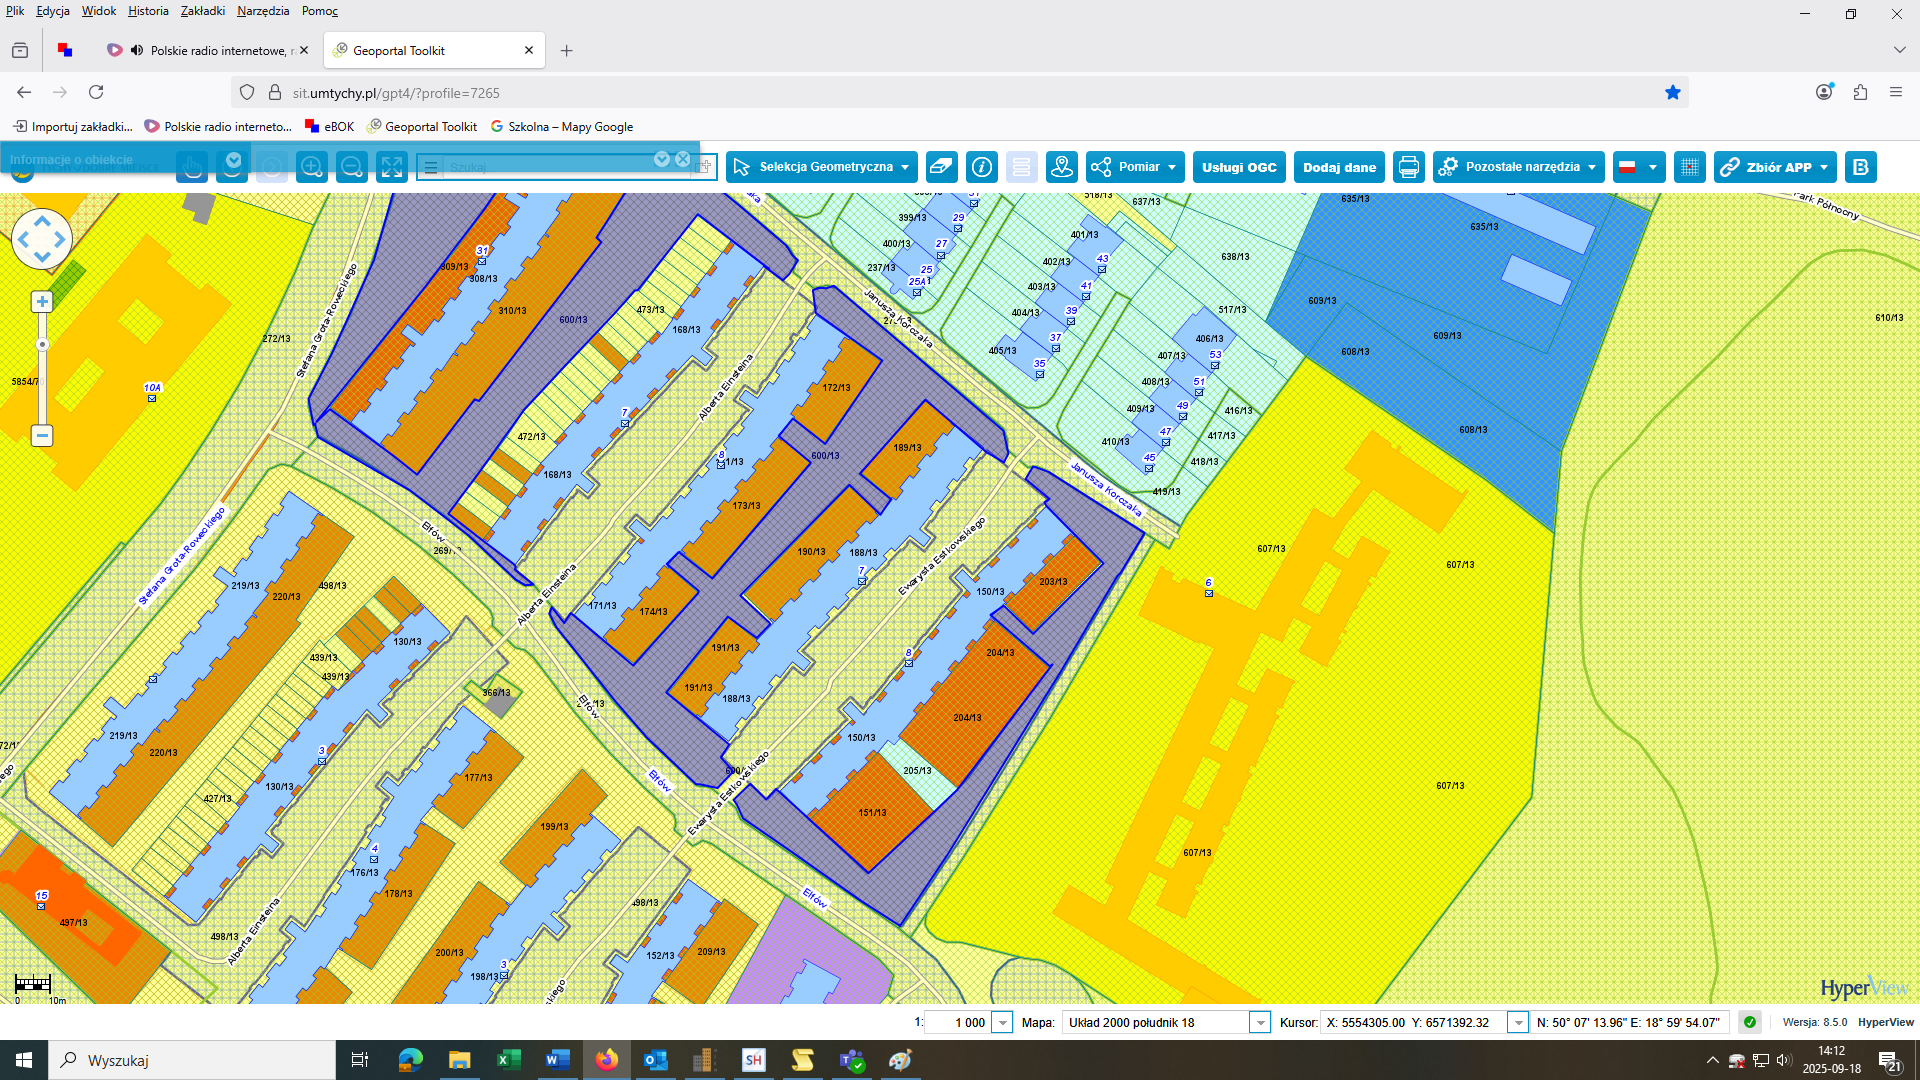The image size is (1920, 1080).
Task: Select the eraser clear selection tool
Action: tap(941, 167)
